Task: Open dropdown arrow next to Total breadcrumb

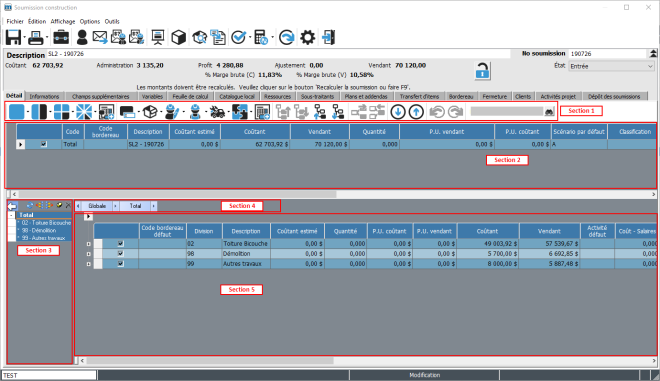Action: 153,206
